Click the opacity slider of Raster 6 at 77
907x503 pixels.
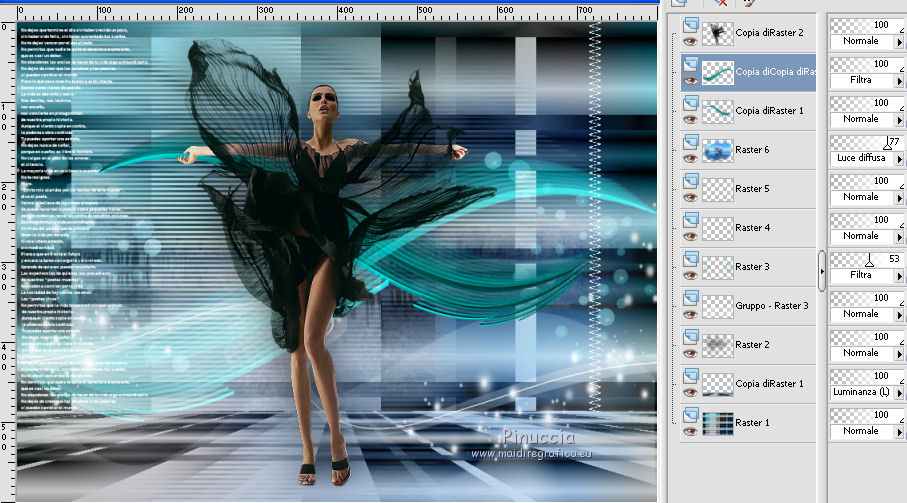(x=886, y=143)
